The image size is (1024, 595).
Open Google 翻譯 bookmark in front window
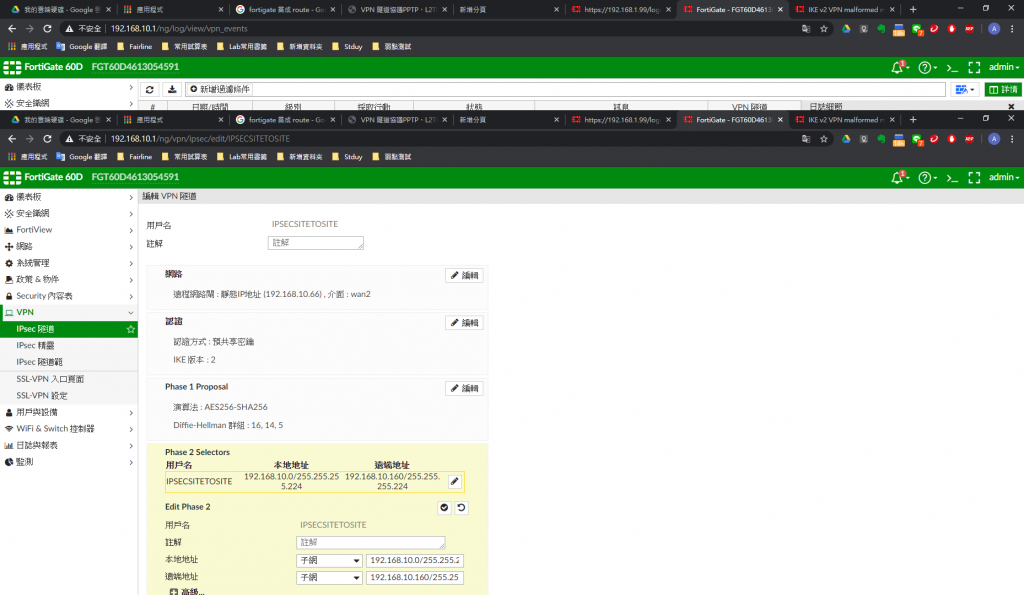(82, 157)
